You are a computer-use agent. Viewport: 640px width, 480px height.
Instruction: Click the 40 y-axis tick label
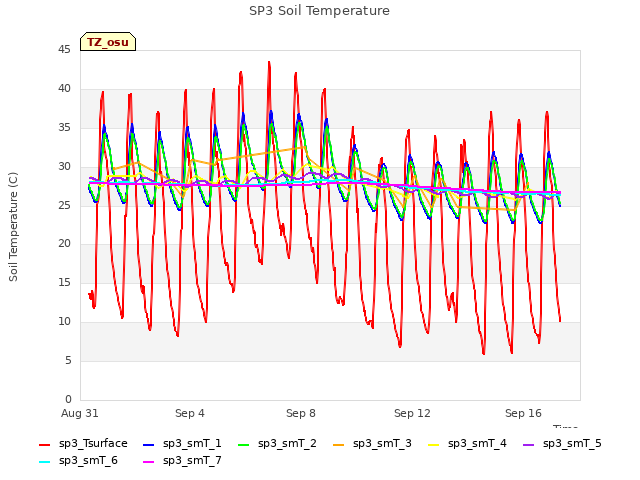64,89
